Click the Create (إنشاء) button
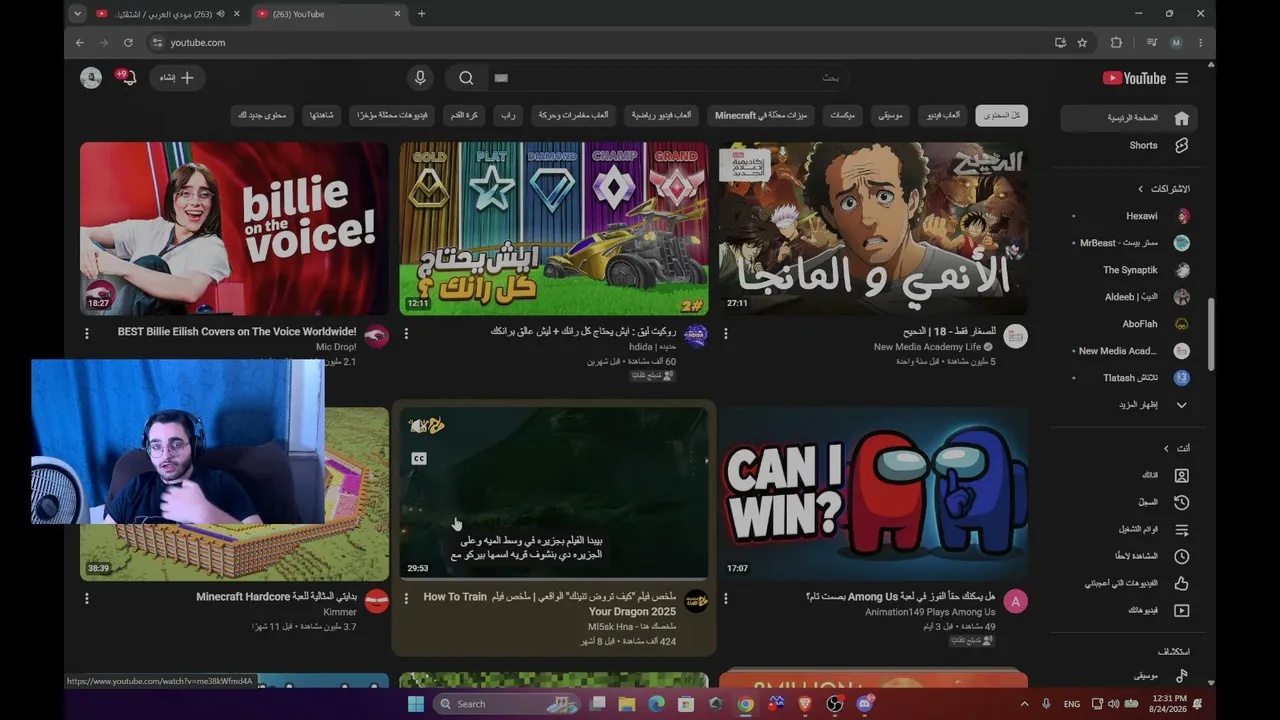The image size is (1280, 720). (176, 78)
